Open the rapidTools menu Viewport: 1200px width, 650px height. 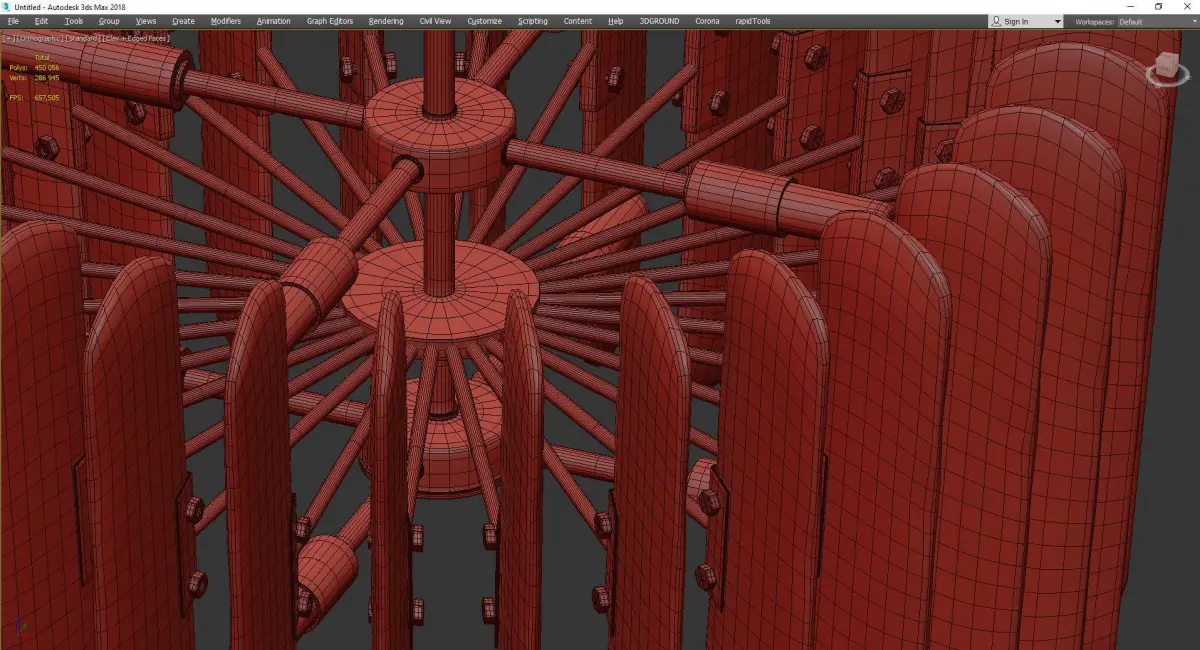coord(753,21)
